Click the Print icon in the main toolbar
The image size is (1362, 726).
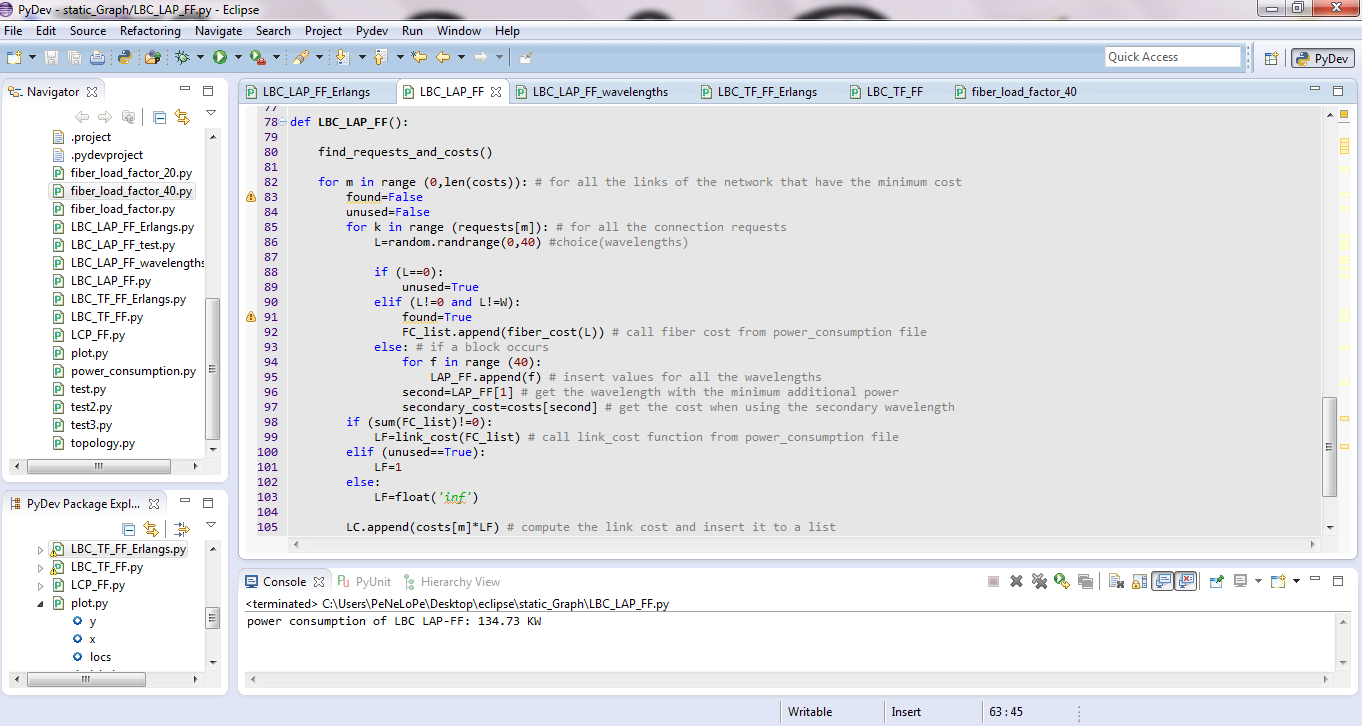pyautogui.click(x=97, y=57)
